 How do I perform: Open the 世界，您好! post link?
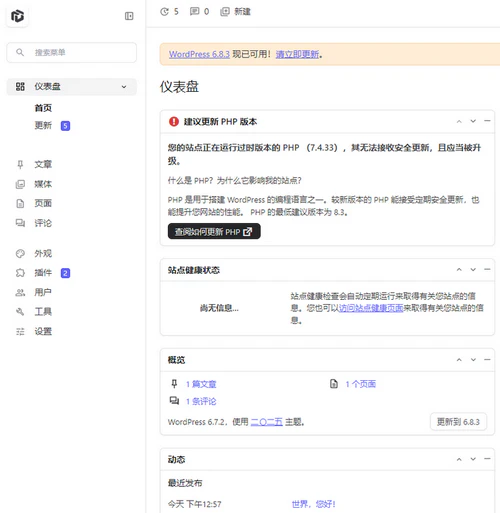coord(314,504)
